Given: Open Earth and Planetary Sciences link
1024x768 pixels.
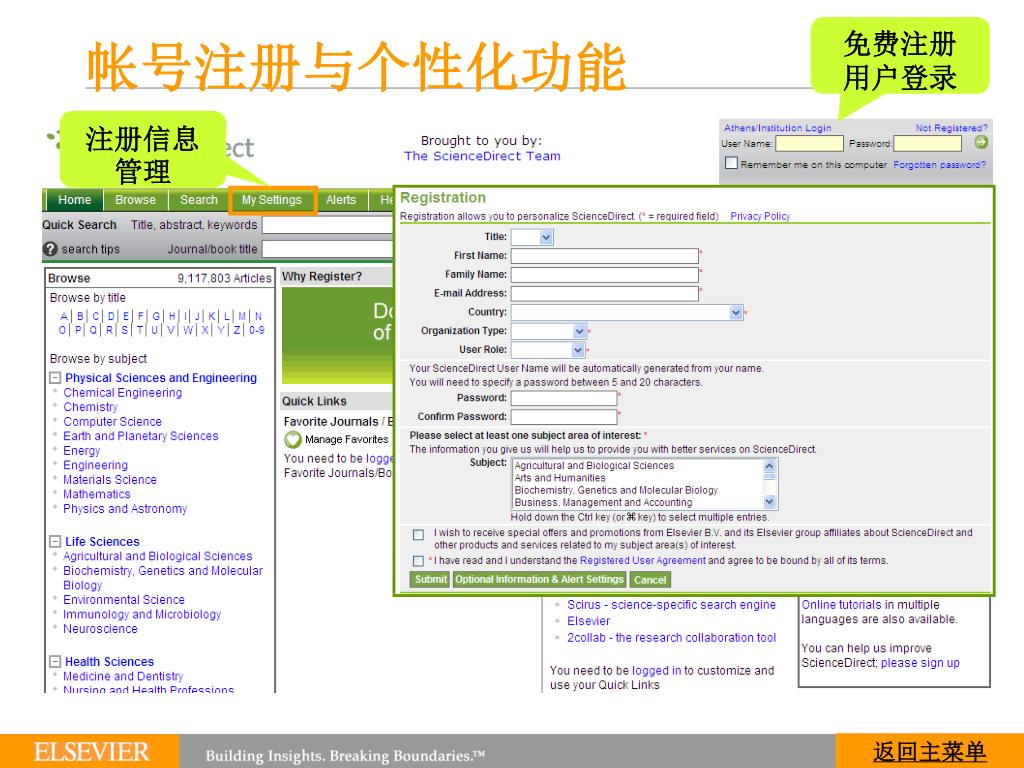Looking at the screenshot, I should 140,436.
